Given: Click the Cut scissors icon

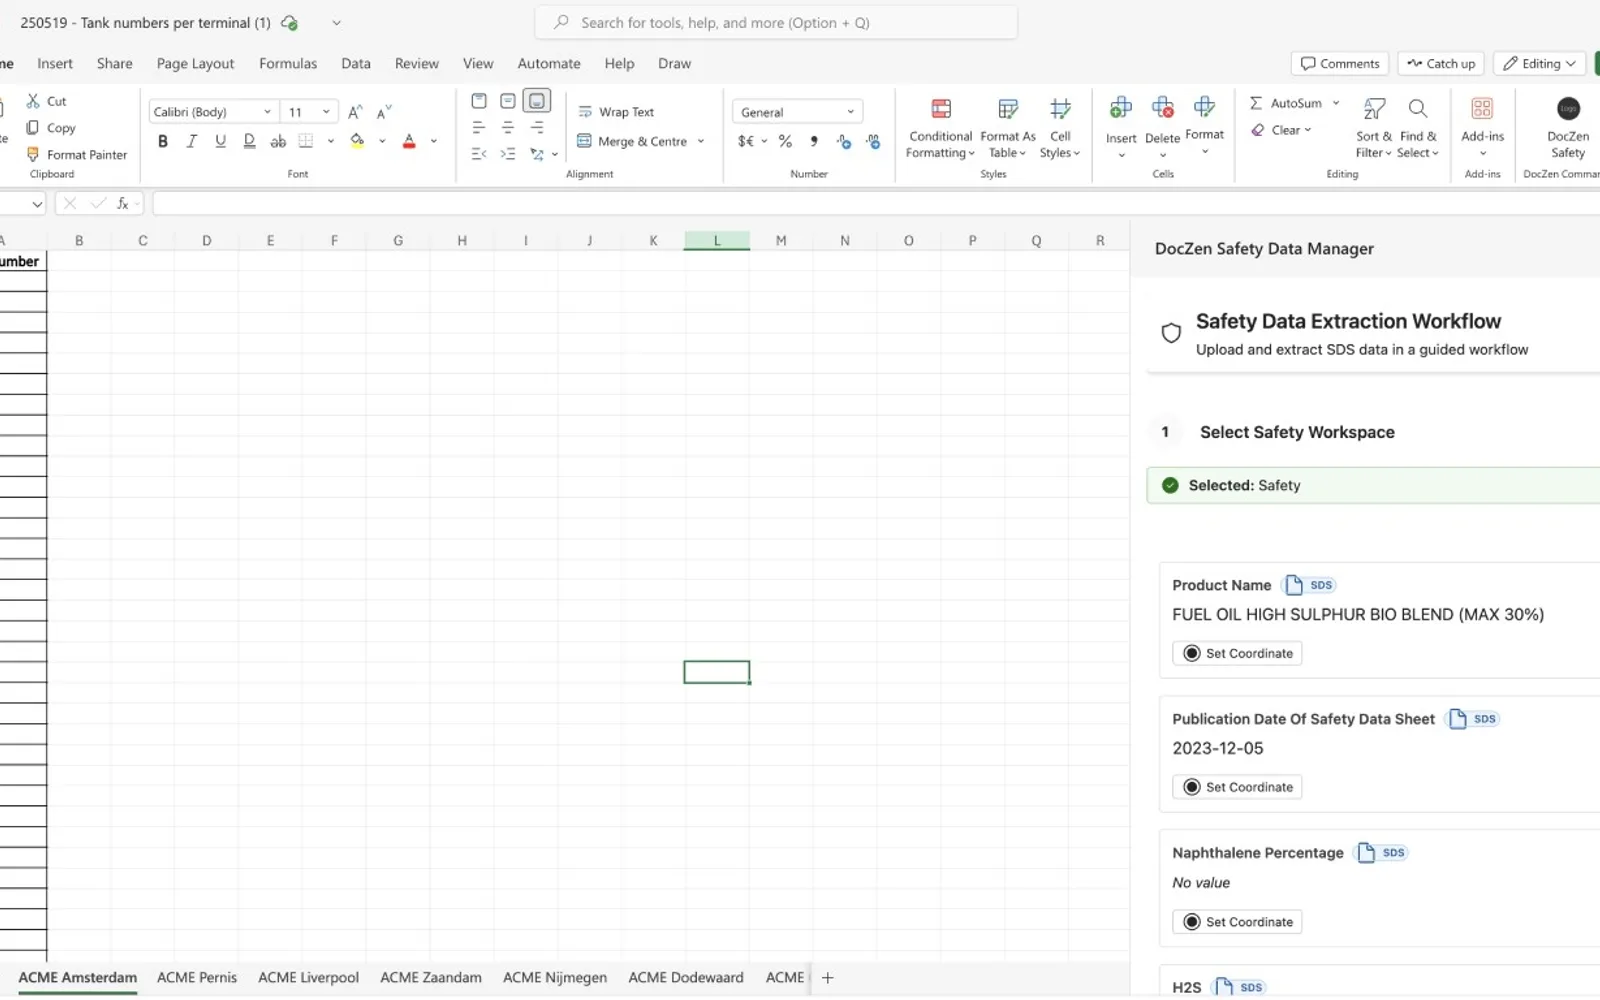Looking at the screenshot, I should pos(33,101).
